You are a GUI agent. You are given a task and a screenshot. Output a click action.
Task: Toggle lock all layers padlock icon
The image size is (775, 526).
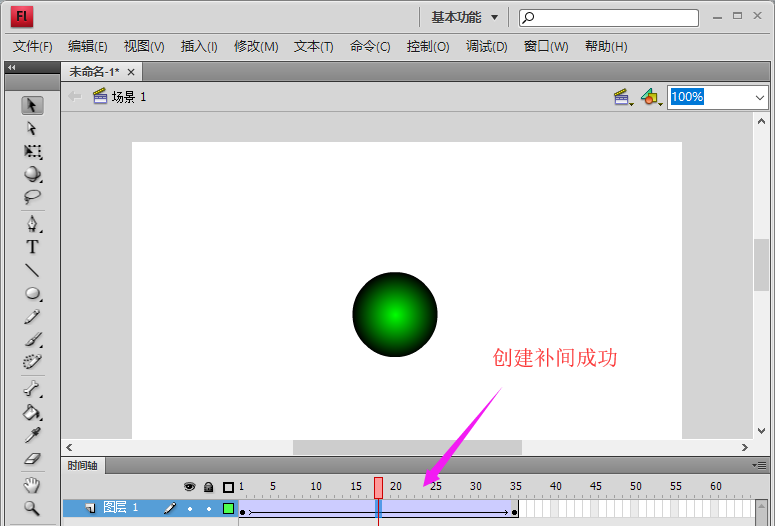tap(209, 487)
